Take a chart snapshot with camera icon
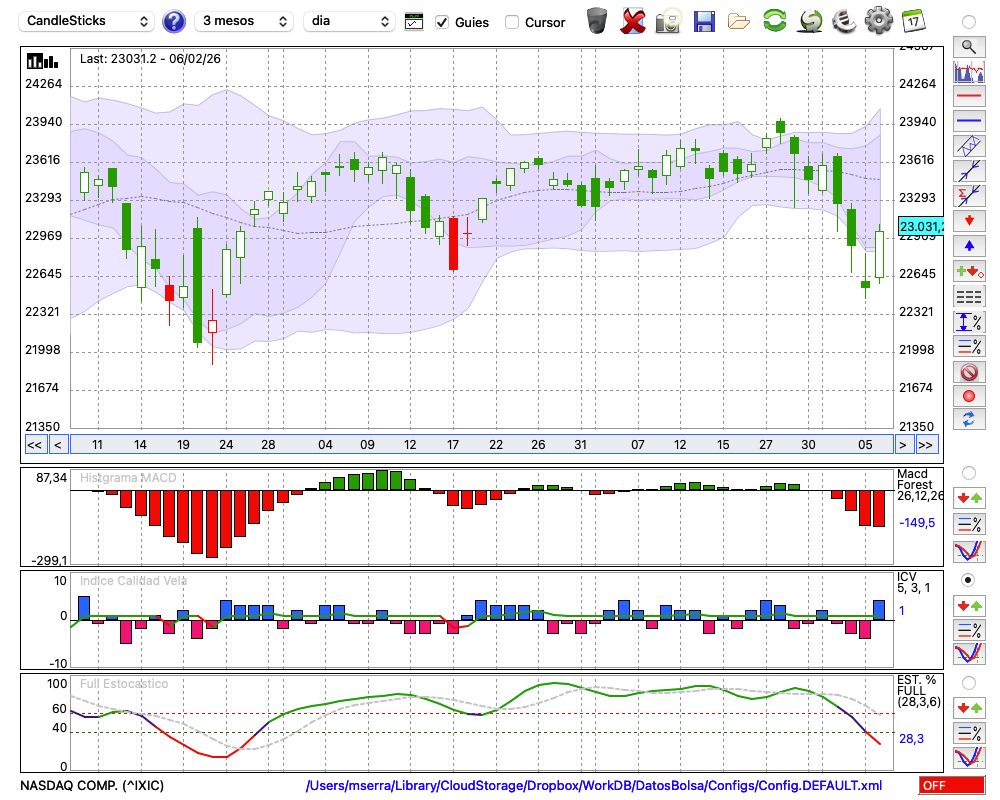This screenshot has height=800, width=1000. (668, 21)
